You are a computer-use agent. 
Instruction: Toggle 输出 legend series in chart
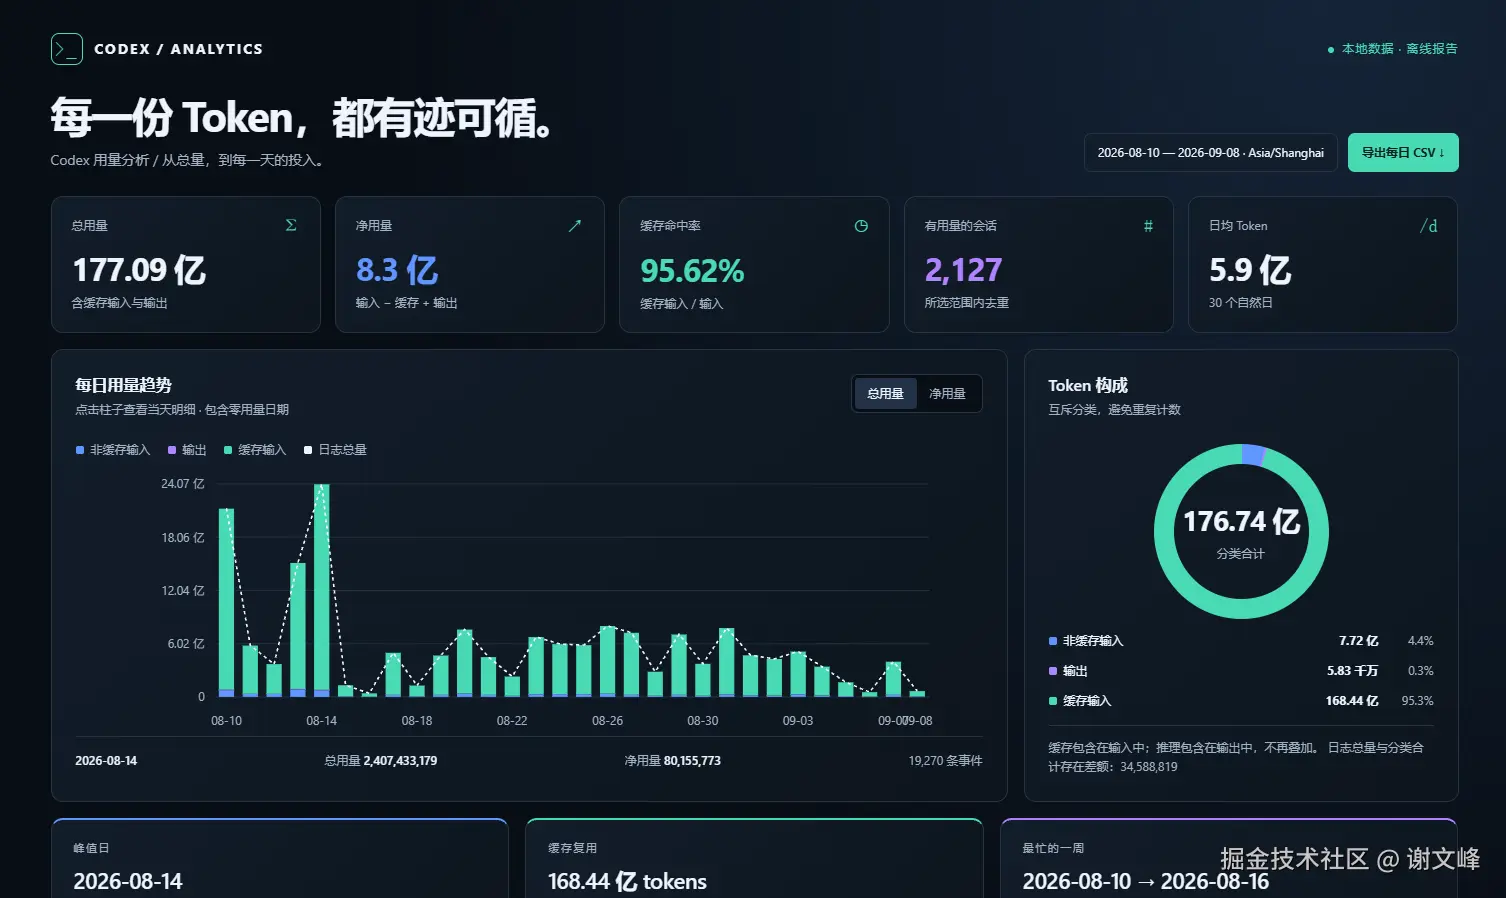[x=187, y=450]
